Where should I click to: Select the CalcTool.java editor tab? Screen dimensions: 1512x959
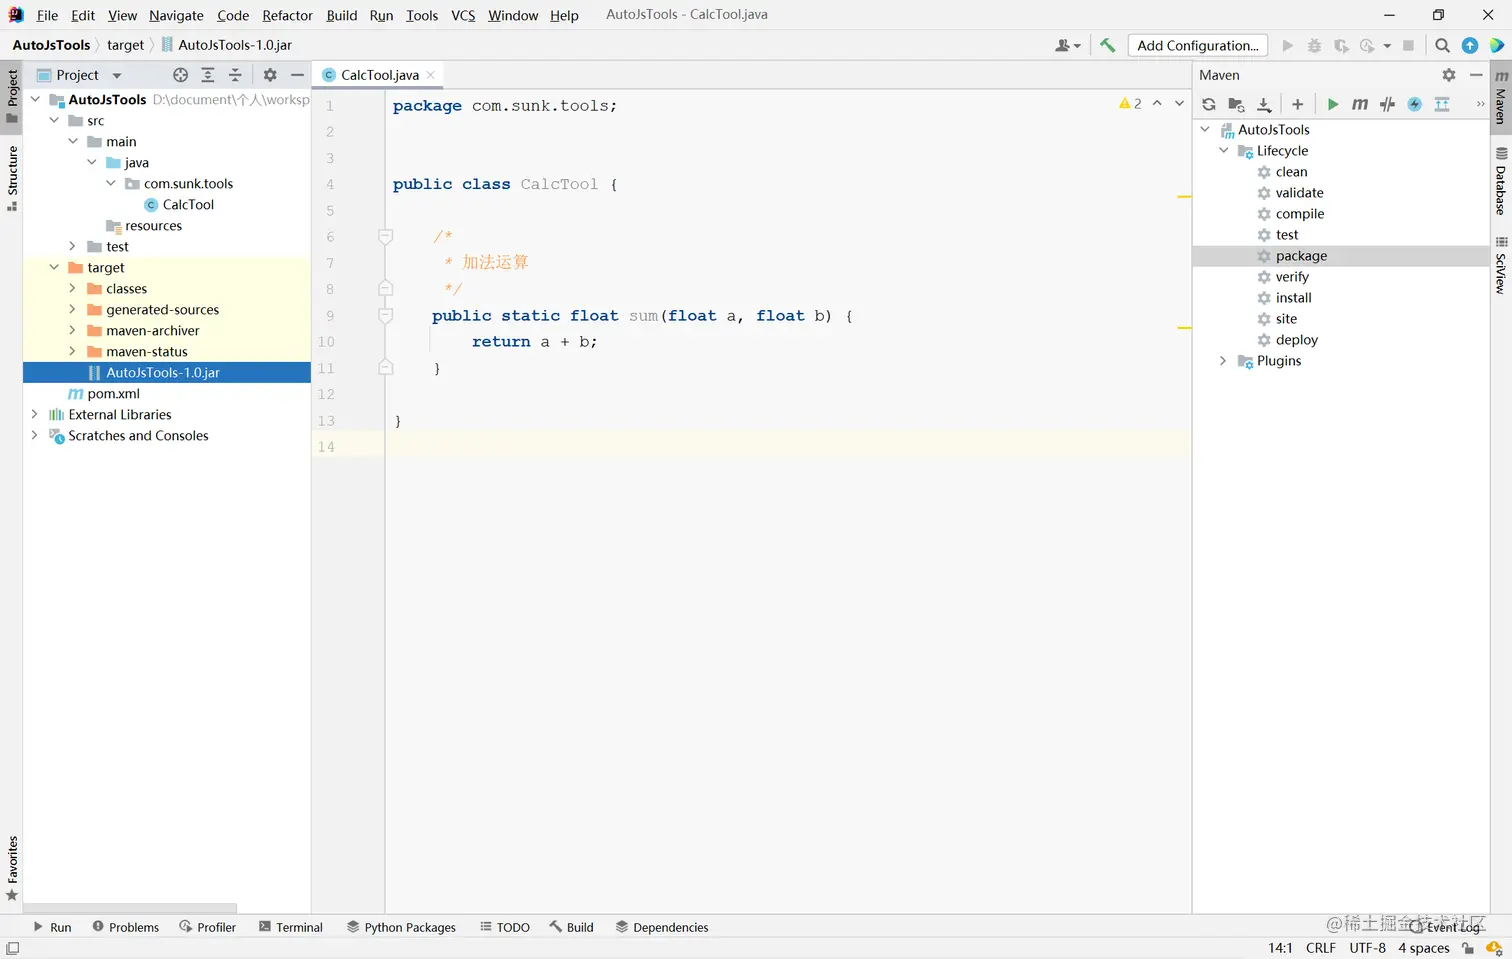pyautogui.click(x=379, y=75)
